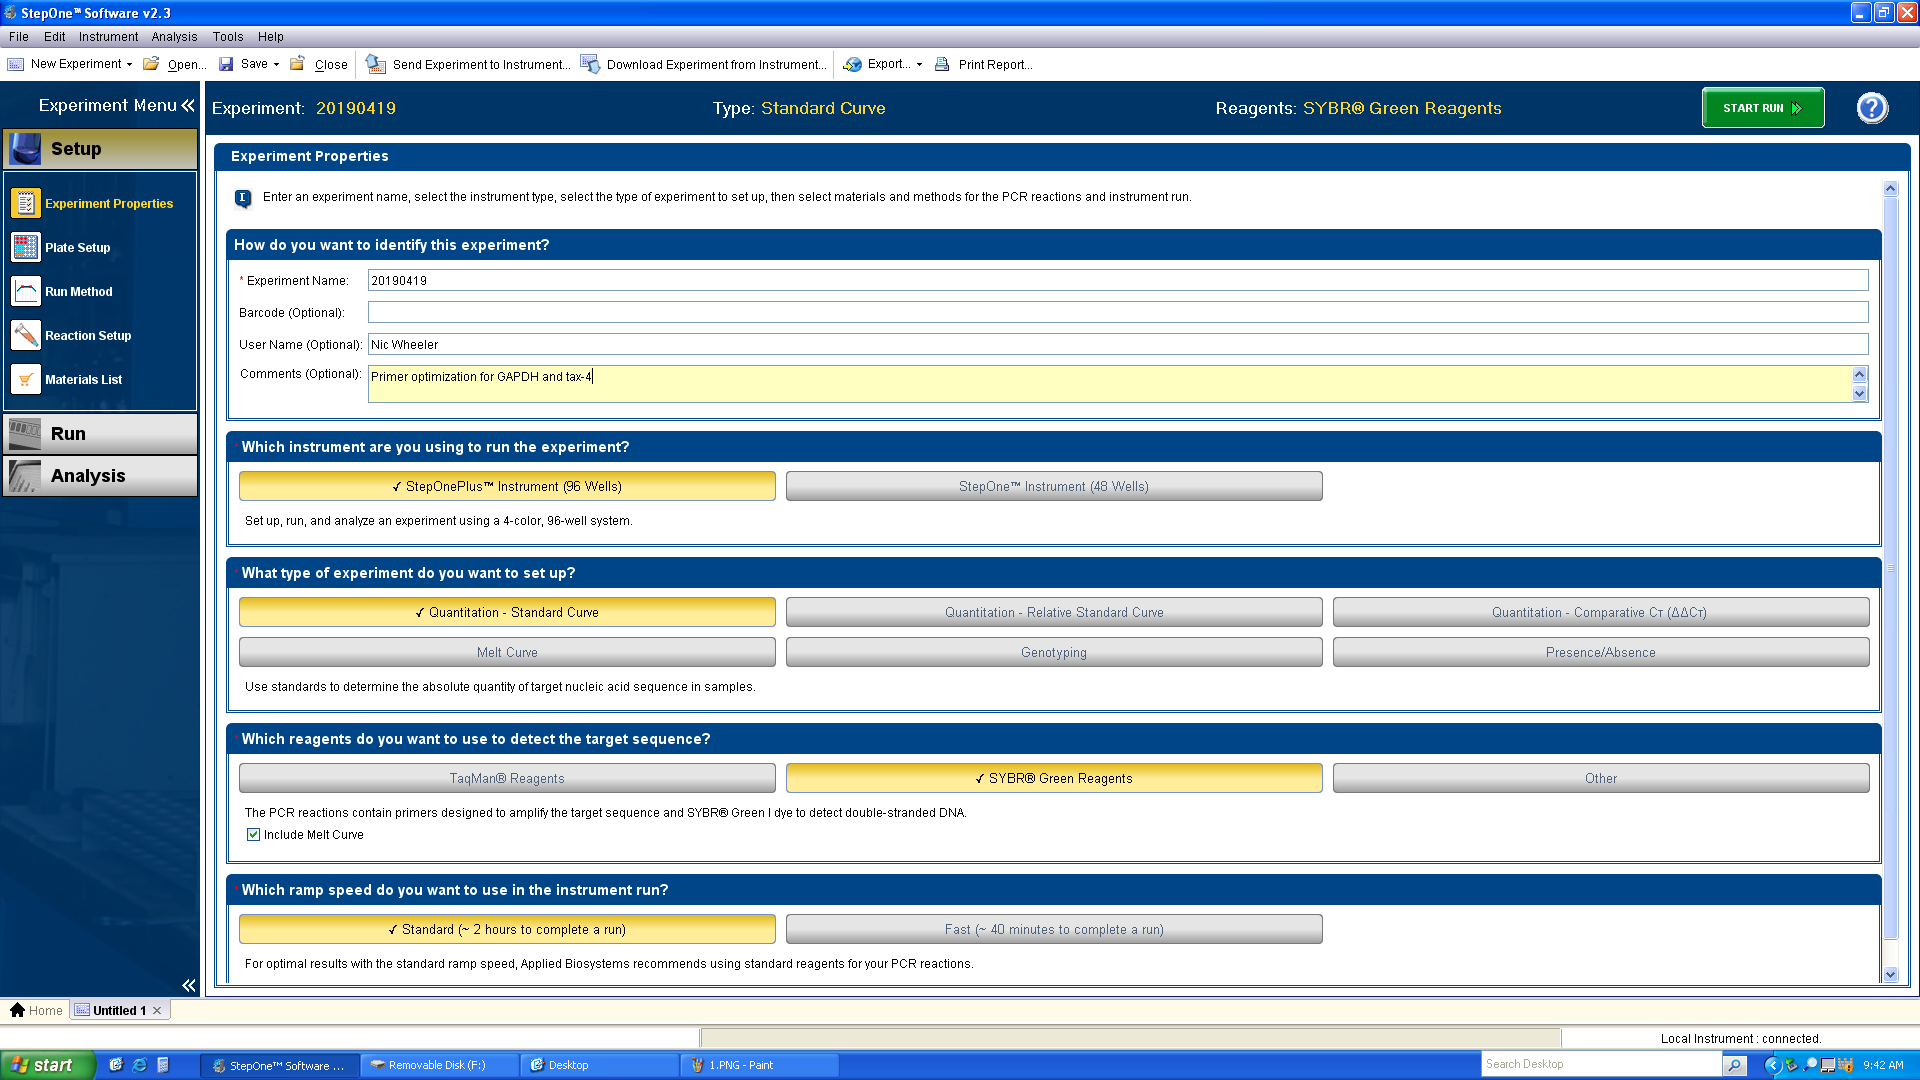
Task: Select Melt Curve experiment type
Action: point(507,652)
